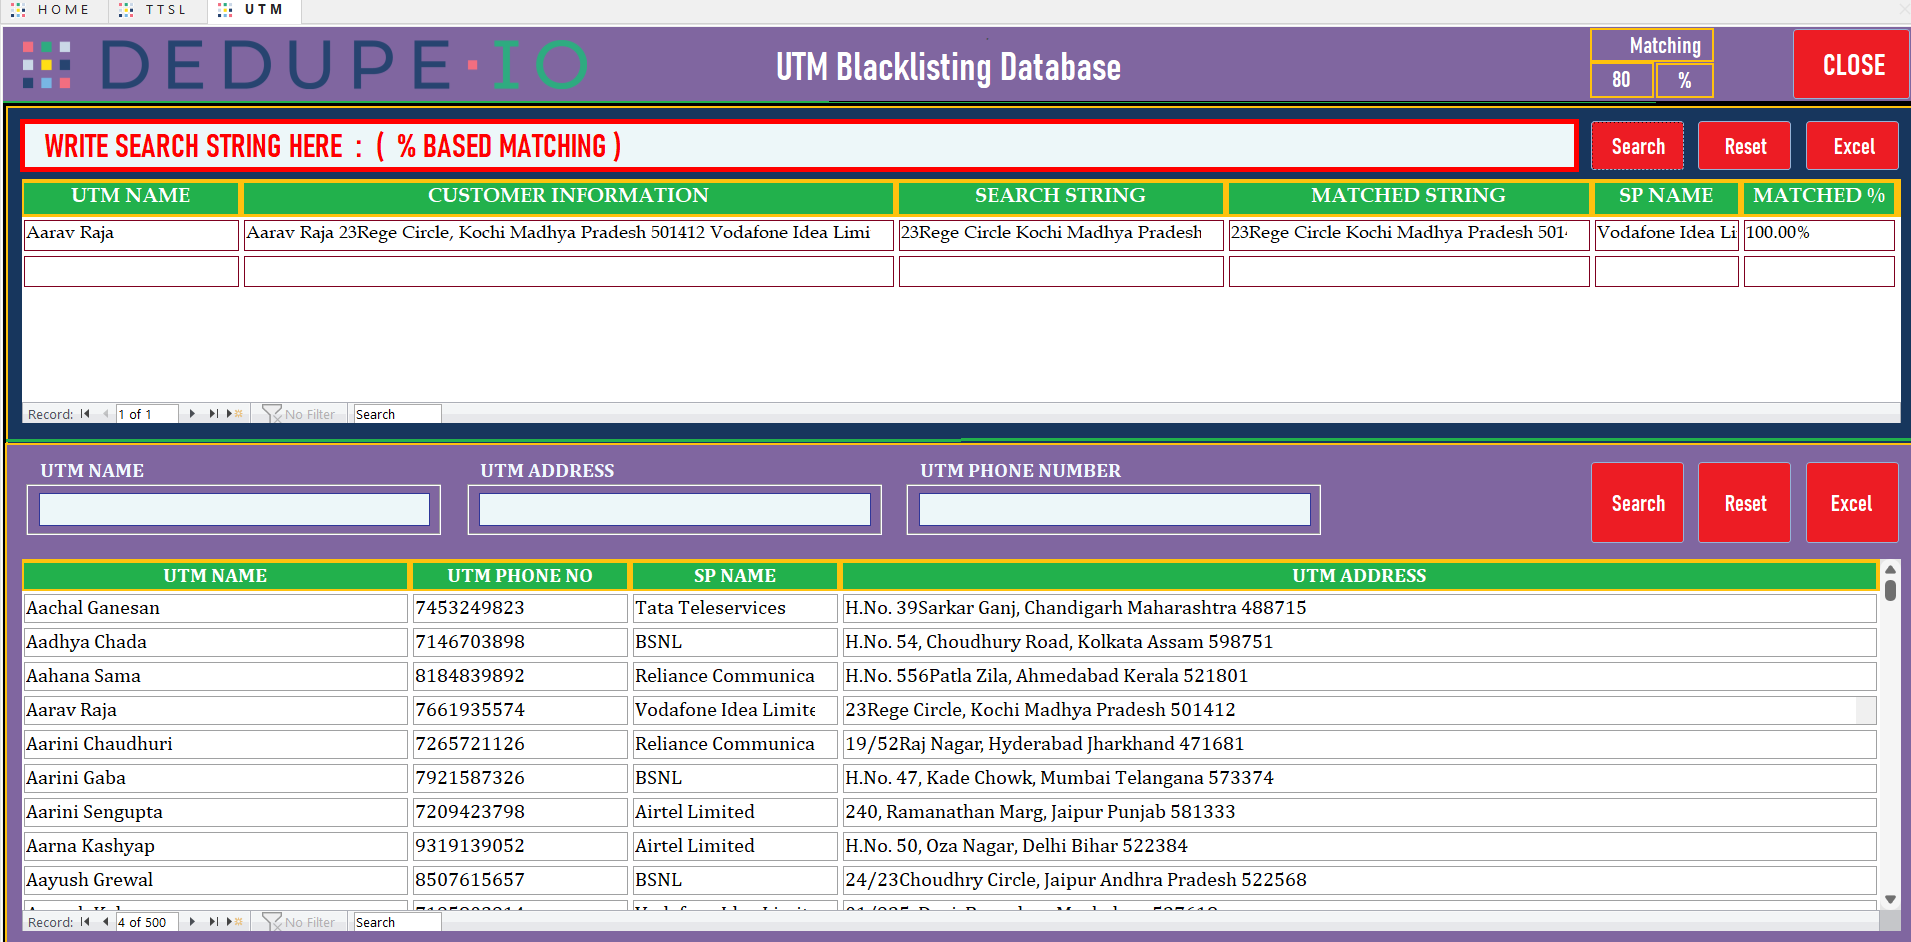Jump to the last record in the match results navigator
Screen dimensions: 1911x942
click(212, 413)
